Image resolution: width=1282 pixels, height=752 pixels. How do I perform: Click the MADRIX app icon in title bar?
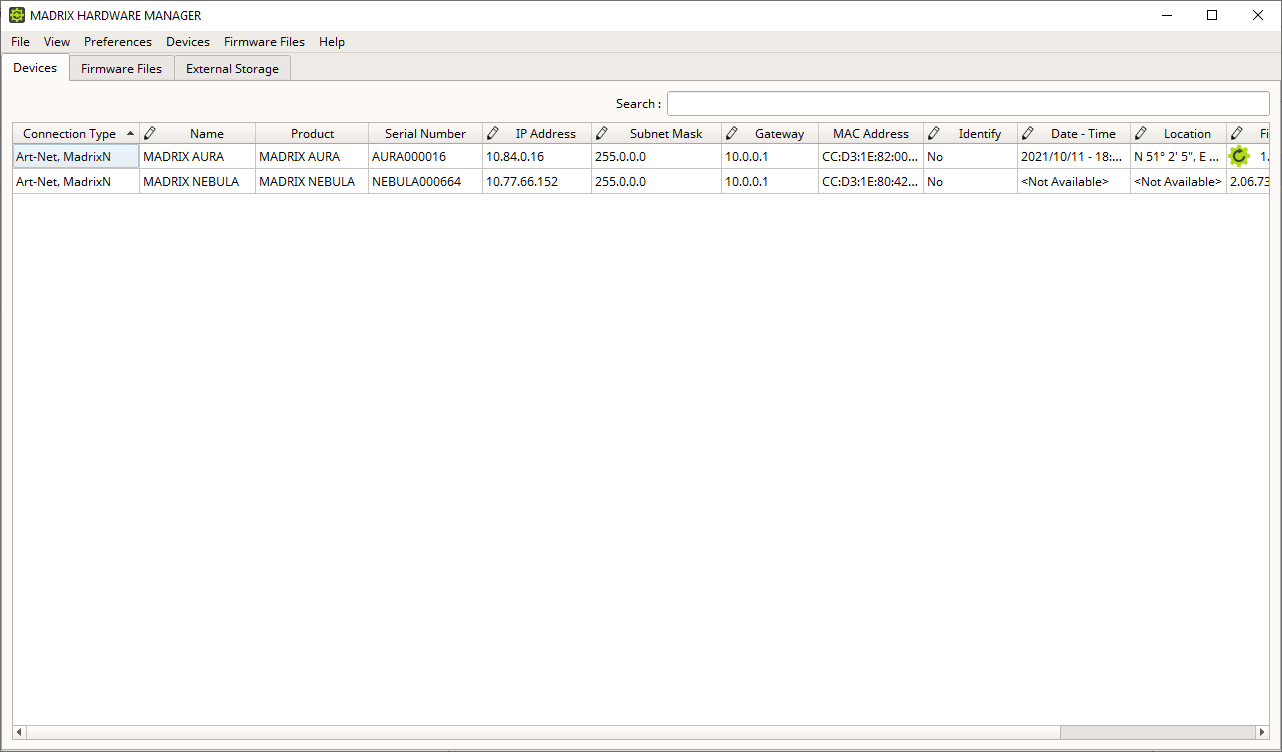(17, 15)
